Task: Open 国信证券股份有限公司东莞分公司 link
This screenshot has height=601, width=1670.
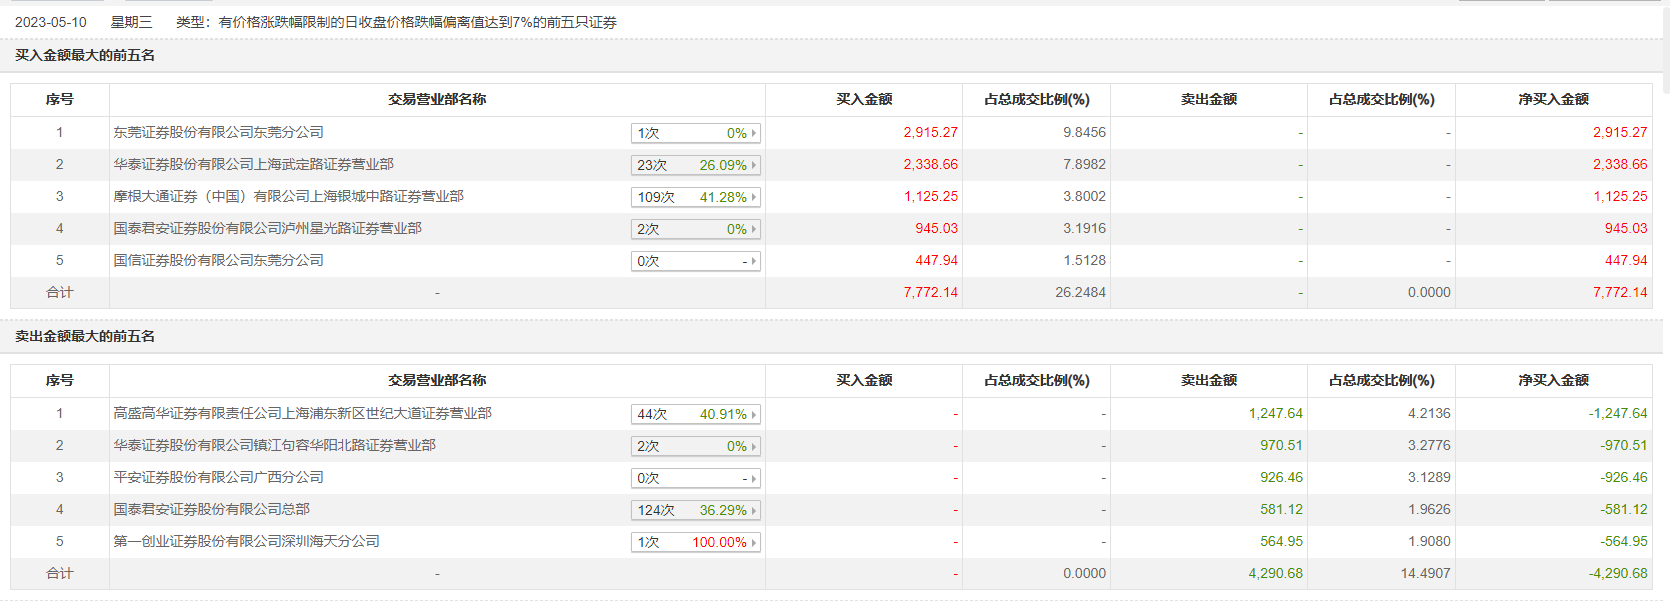Action: [218, 260]
